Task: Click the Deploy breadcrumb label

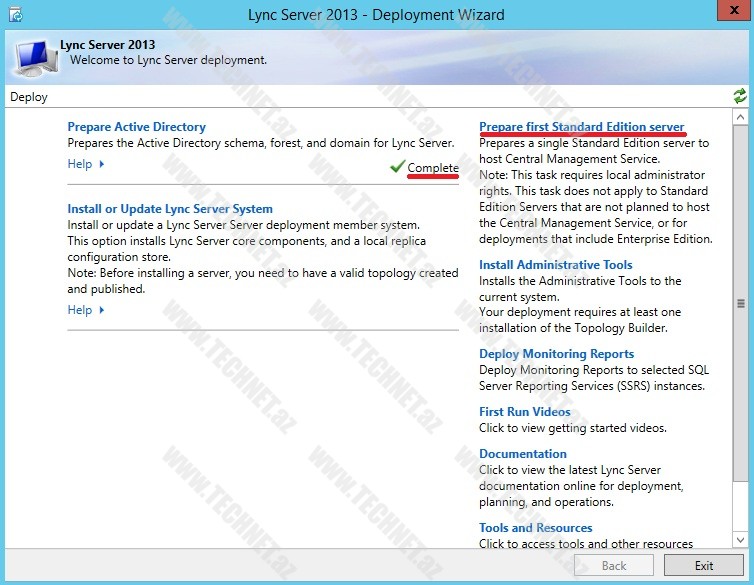Action: (x=29, y=97)
